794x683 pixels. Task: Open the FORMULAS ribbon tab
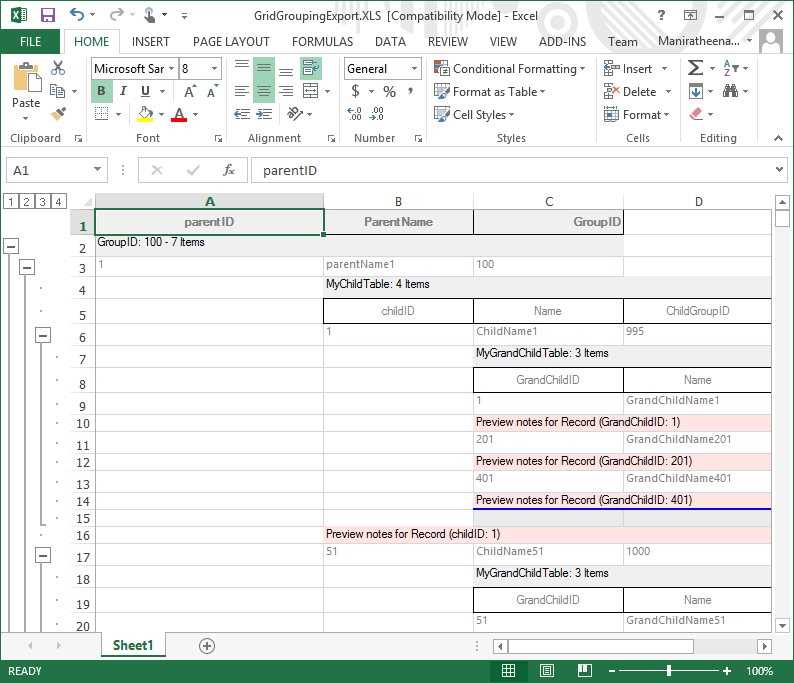click(322, 41)
